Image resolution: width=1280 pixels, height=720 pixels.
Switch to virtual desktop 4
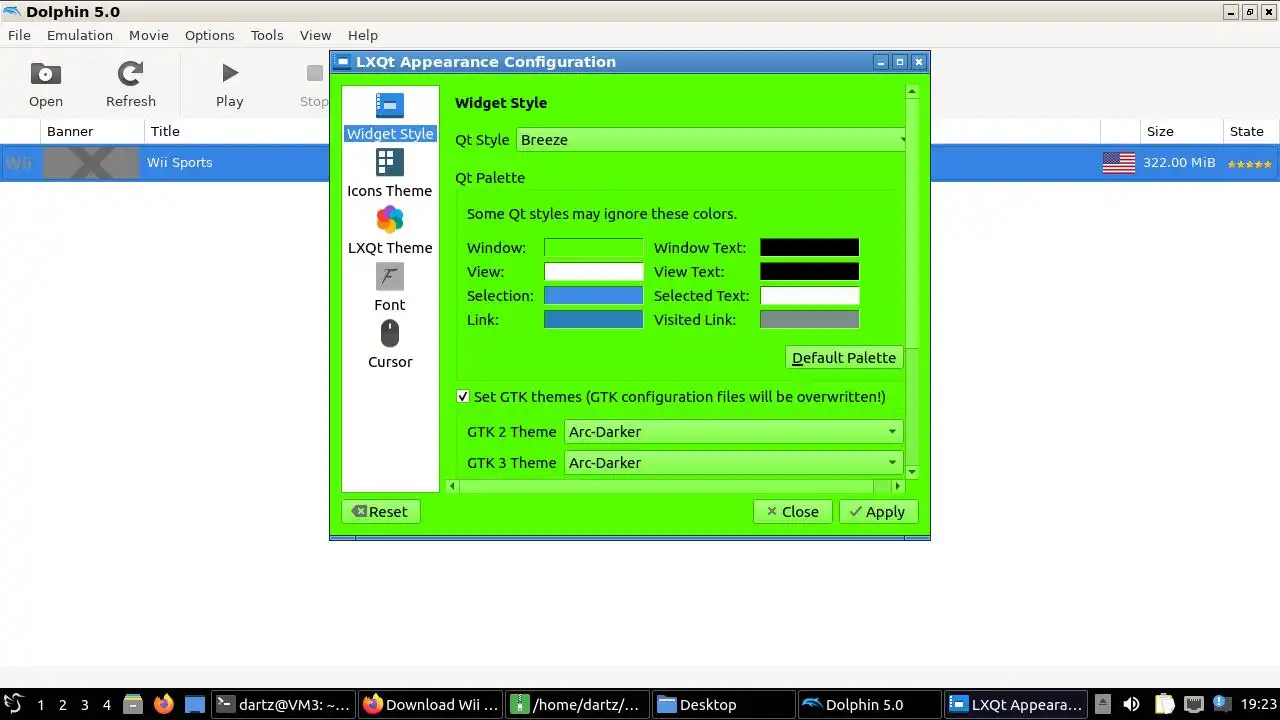click(x=106, y=705)
